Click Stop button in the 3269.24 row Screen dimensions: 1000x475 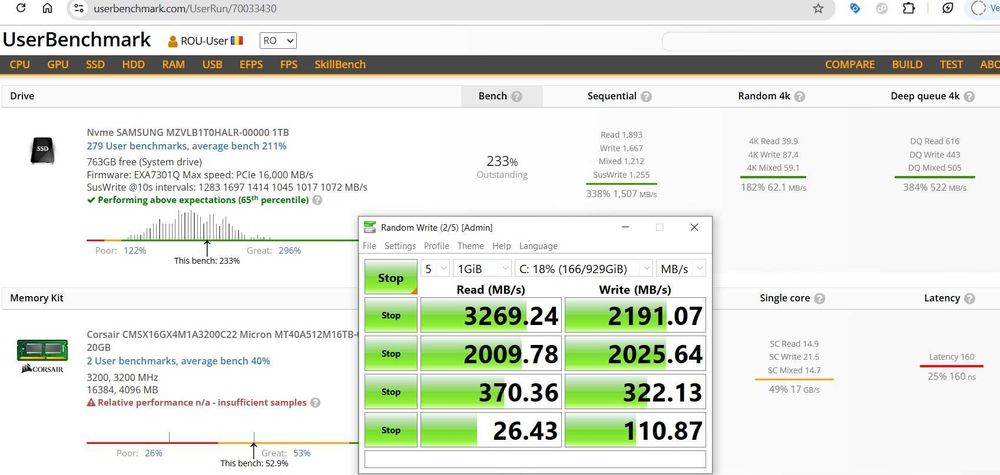pos(390,315)
